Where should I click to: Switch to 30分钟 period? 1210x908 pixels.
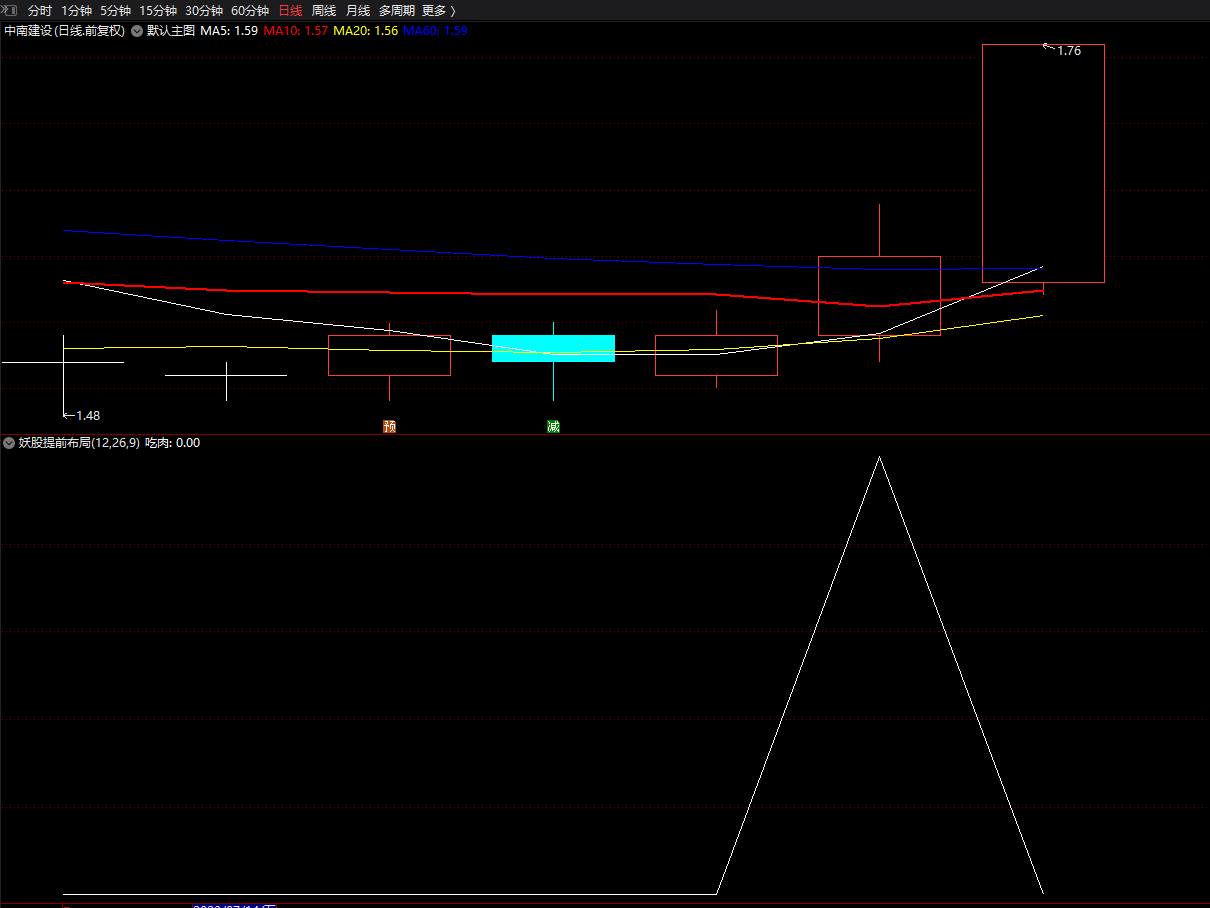[204, 10]
